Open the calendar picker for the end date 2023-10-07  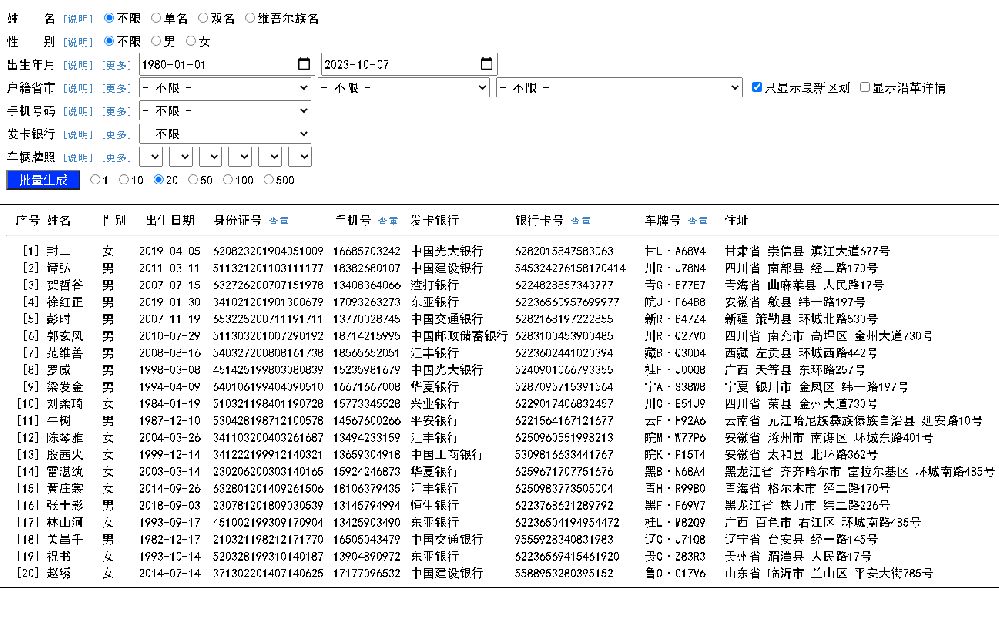click(485, 63)
